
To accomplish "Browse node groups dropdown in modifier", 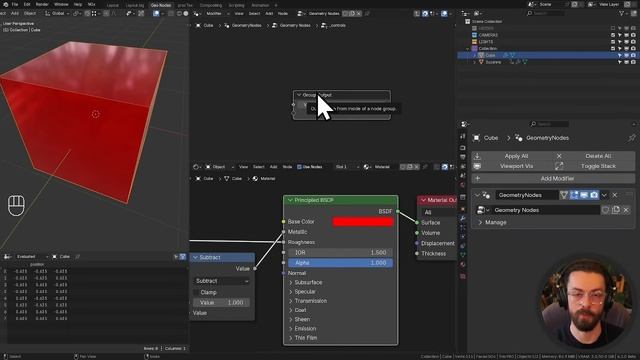I will tap(482, 210).
